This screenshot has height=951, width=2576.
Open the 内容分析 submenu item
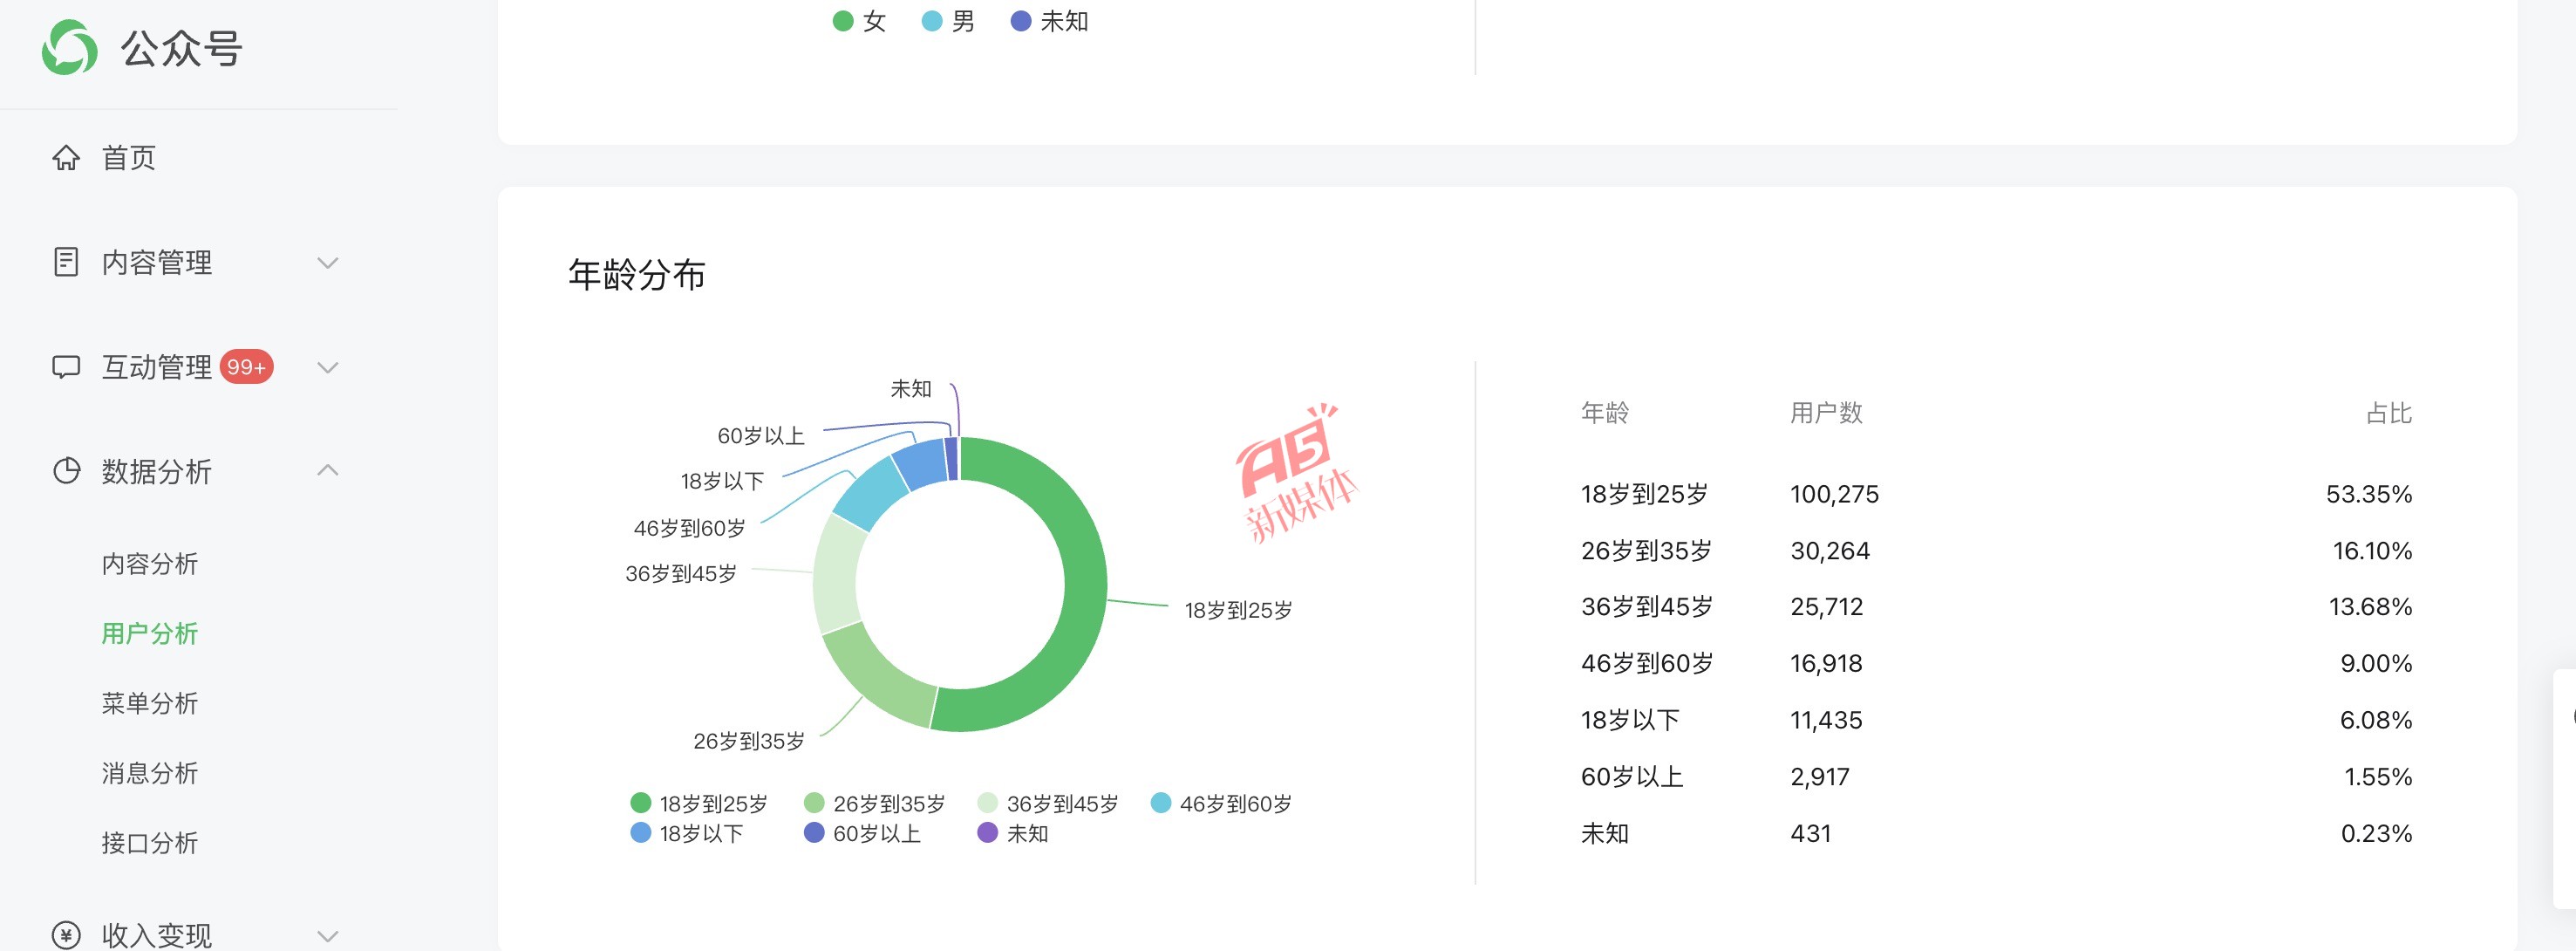pos(150,564)
